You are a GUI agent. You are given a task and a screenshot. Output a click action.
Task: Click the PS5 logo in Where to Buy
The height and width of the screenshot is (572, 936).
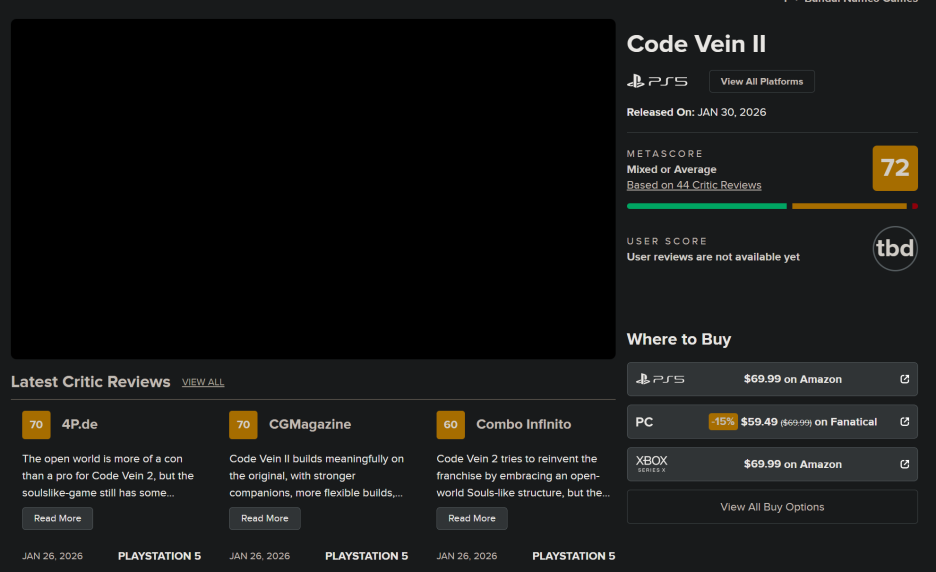[x=660, y=379]
